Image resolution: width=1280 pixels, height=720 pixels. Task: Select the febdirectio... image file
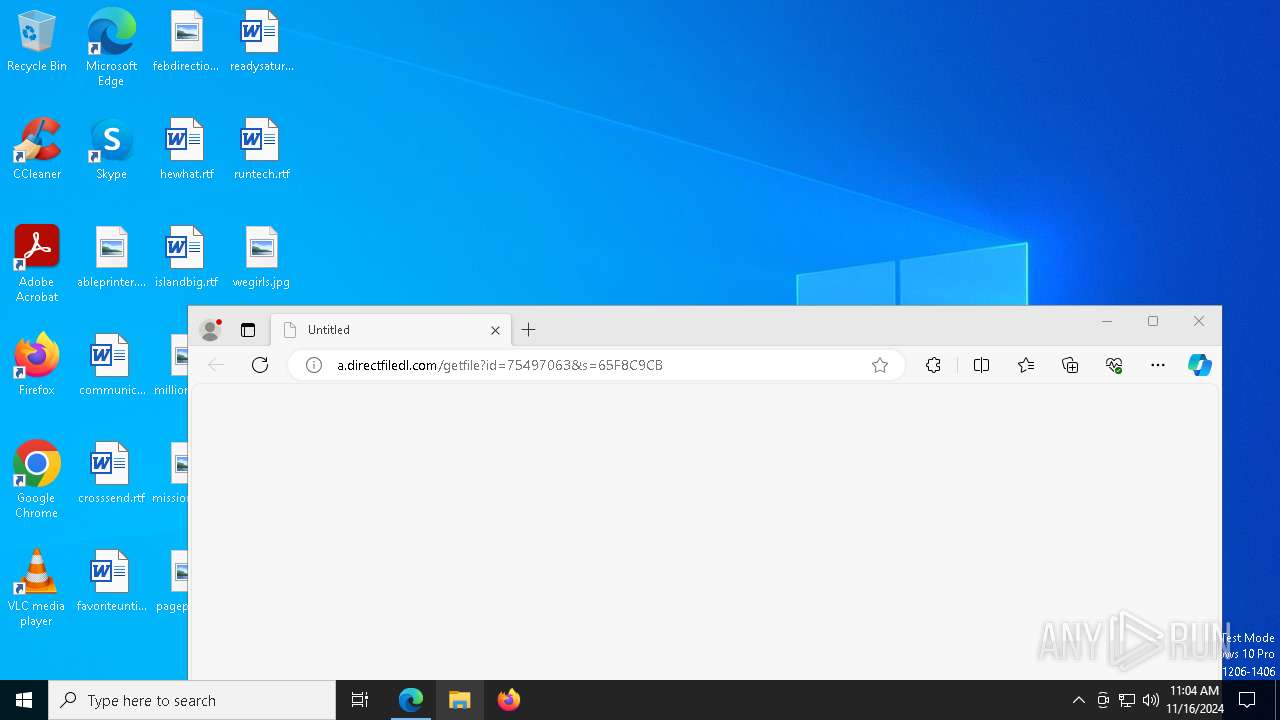(x=187, y=42)
